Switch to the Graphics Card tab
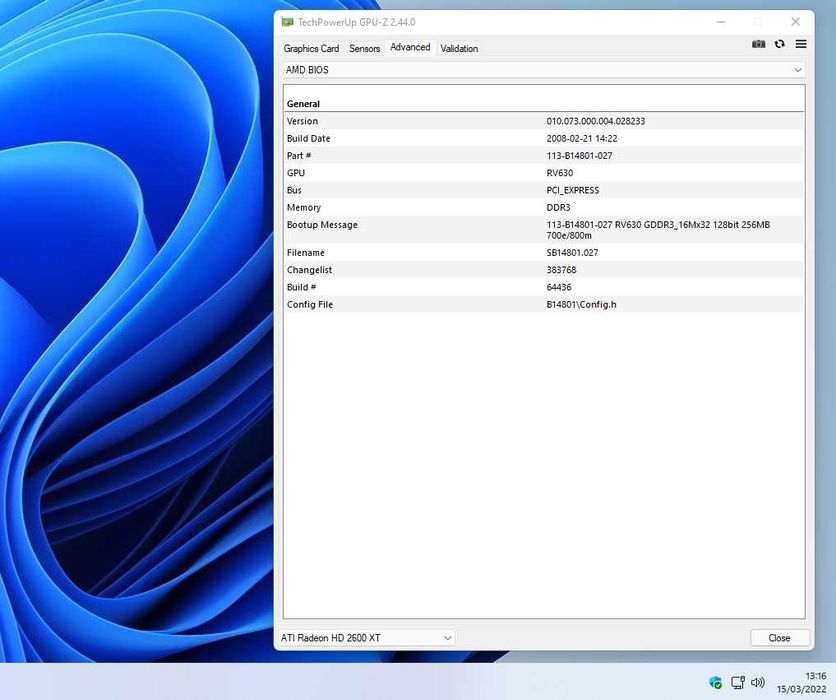The height and width of the screenshot is (700, 836). 311,48
